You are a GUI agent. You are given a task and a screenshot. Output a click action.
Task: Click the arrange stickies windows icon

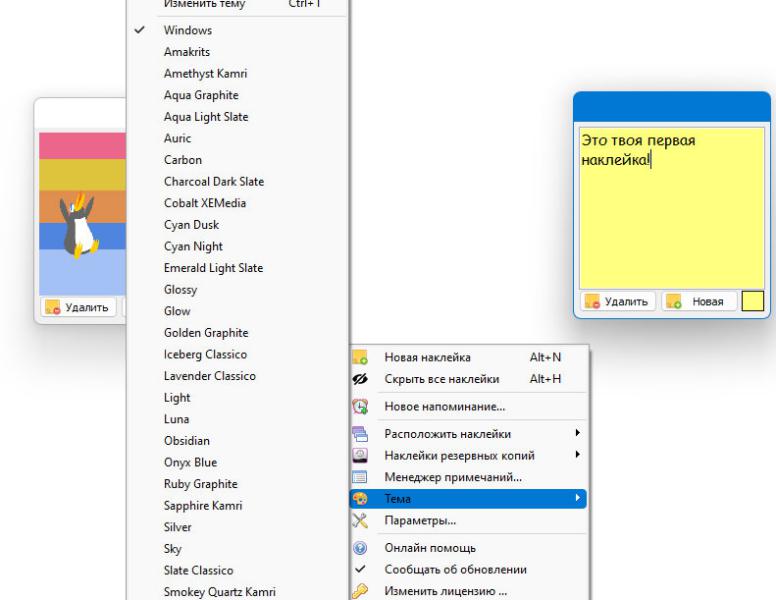pyautogui.click(x=360, y=434)
